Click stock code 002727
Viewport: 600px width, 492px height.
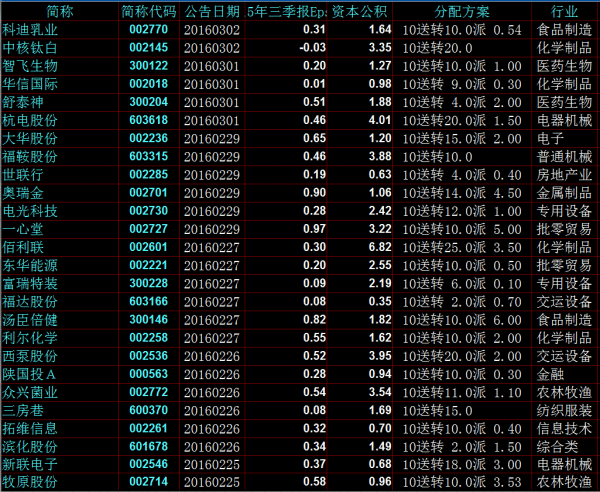coord(148,229)
